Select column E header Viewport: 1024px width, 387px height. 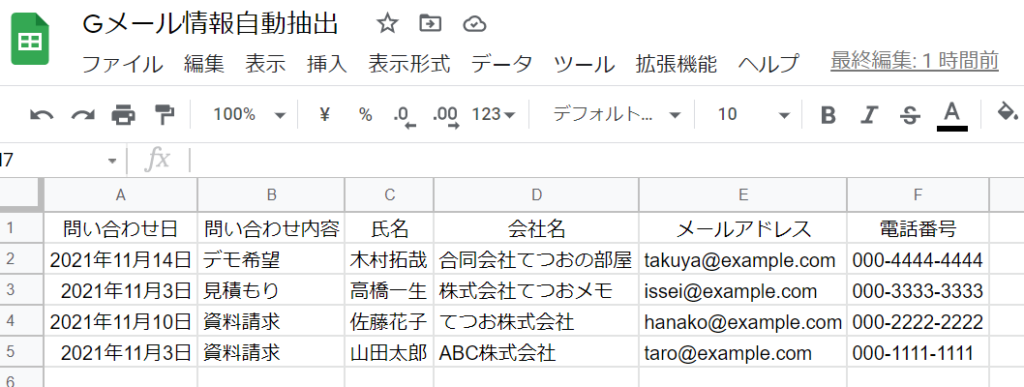(743, 194)
